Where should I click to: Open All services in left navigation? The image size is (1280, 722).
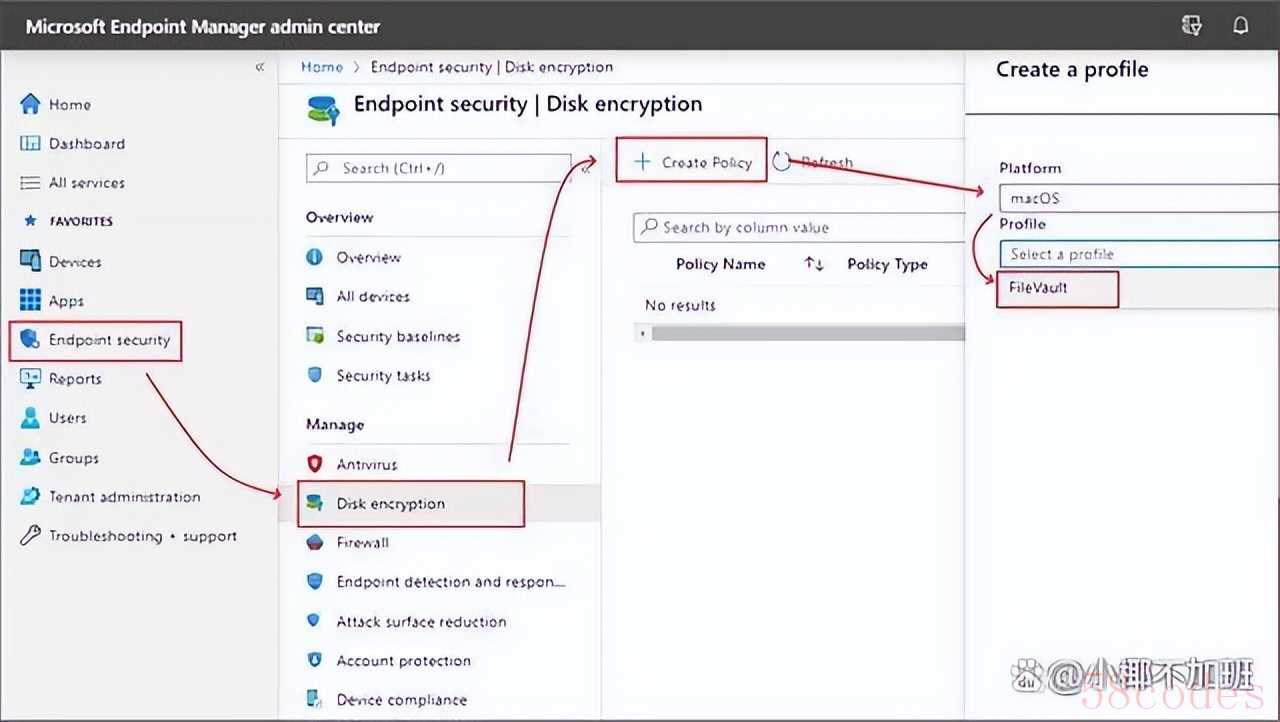pos(87,183)
